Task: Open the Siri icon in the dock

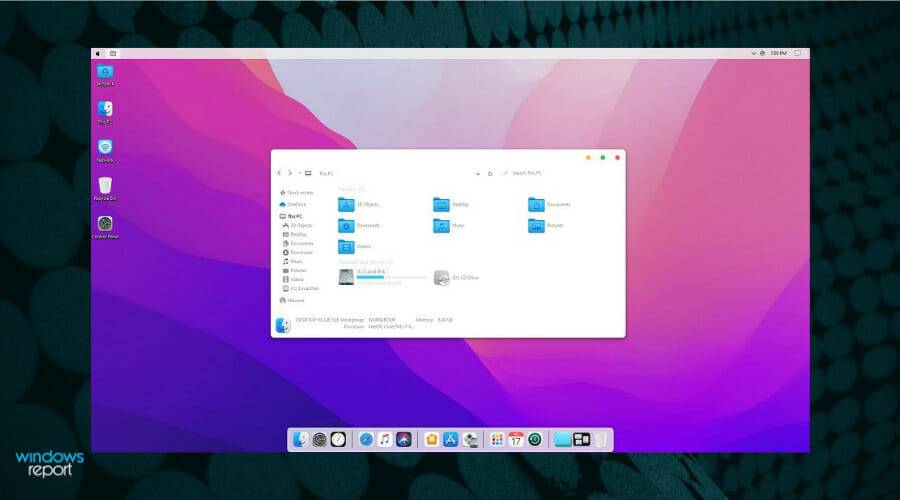Action: coord(403,439)
